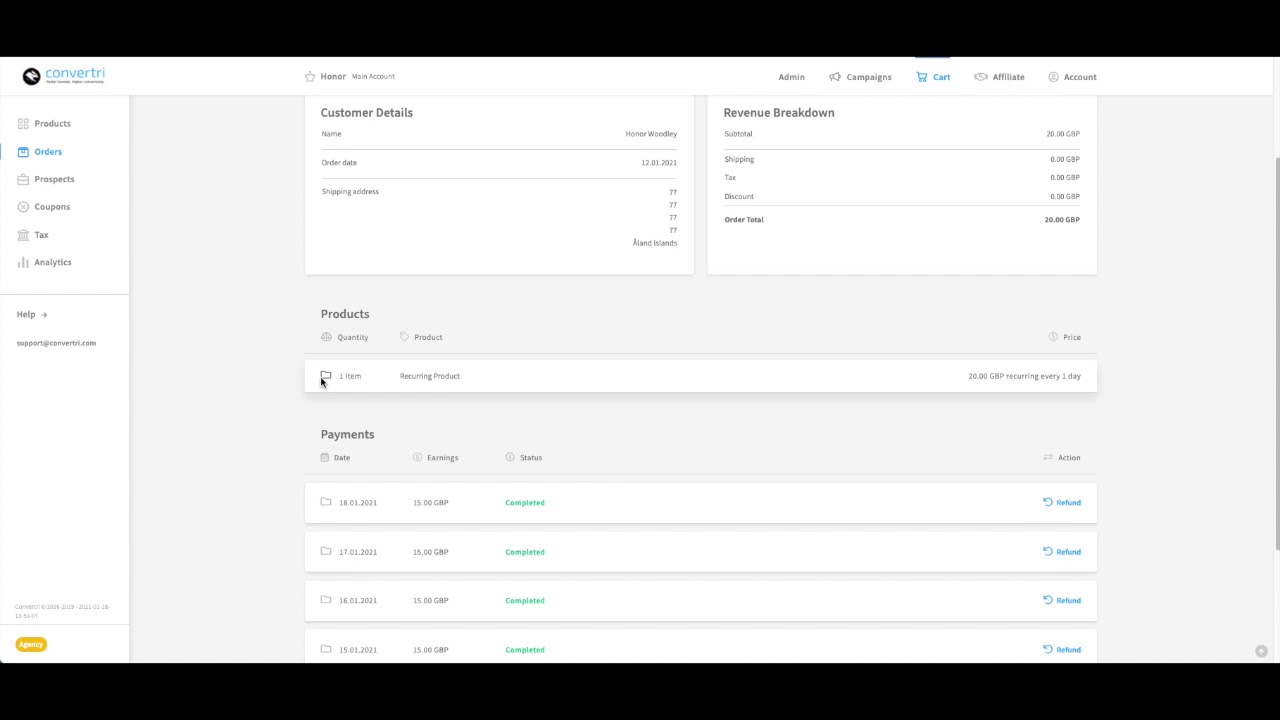
Task: Click the Account user icon
Action: (x=1053, y=77)
